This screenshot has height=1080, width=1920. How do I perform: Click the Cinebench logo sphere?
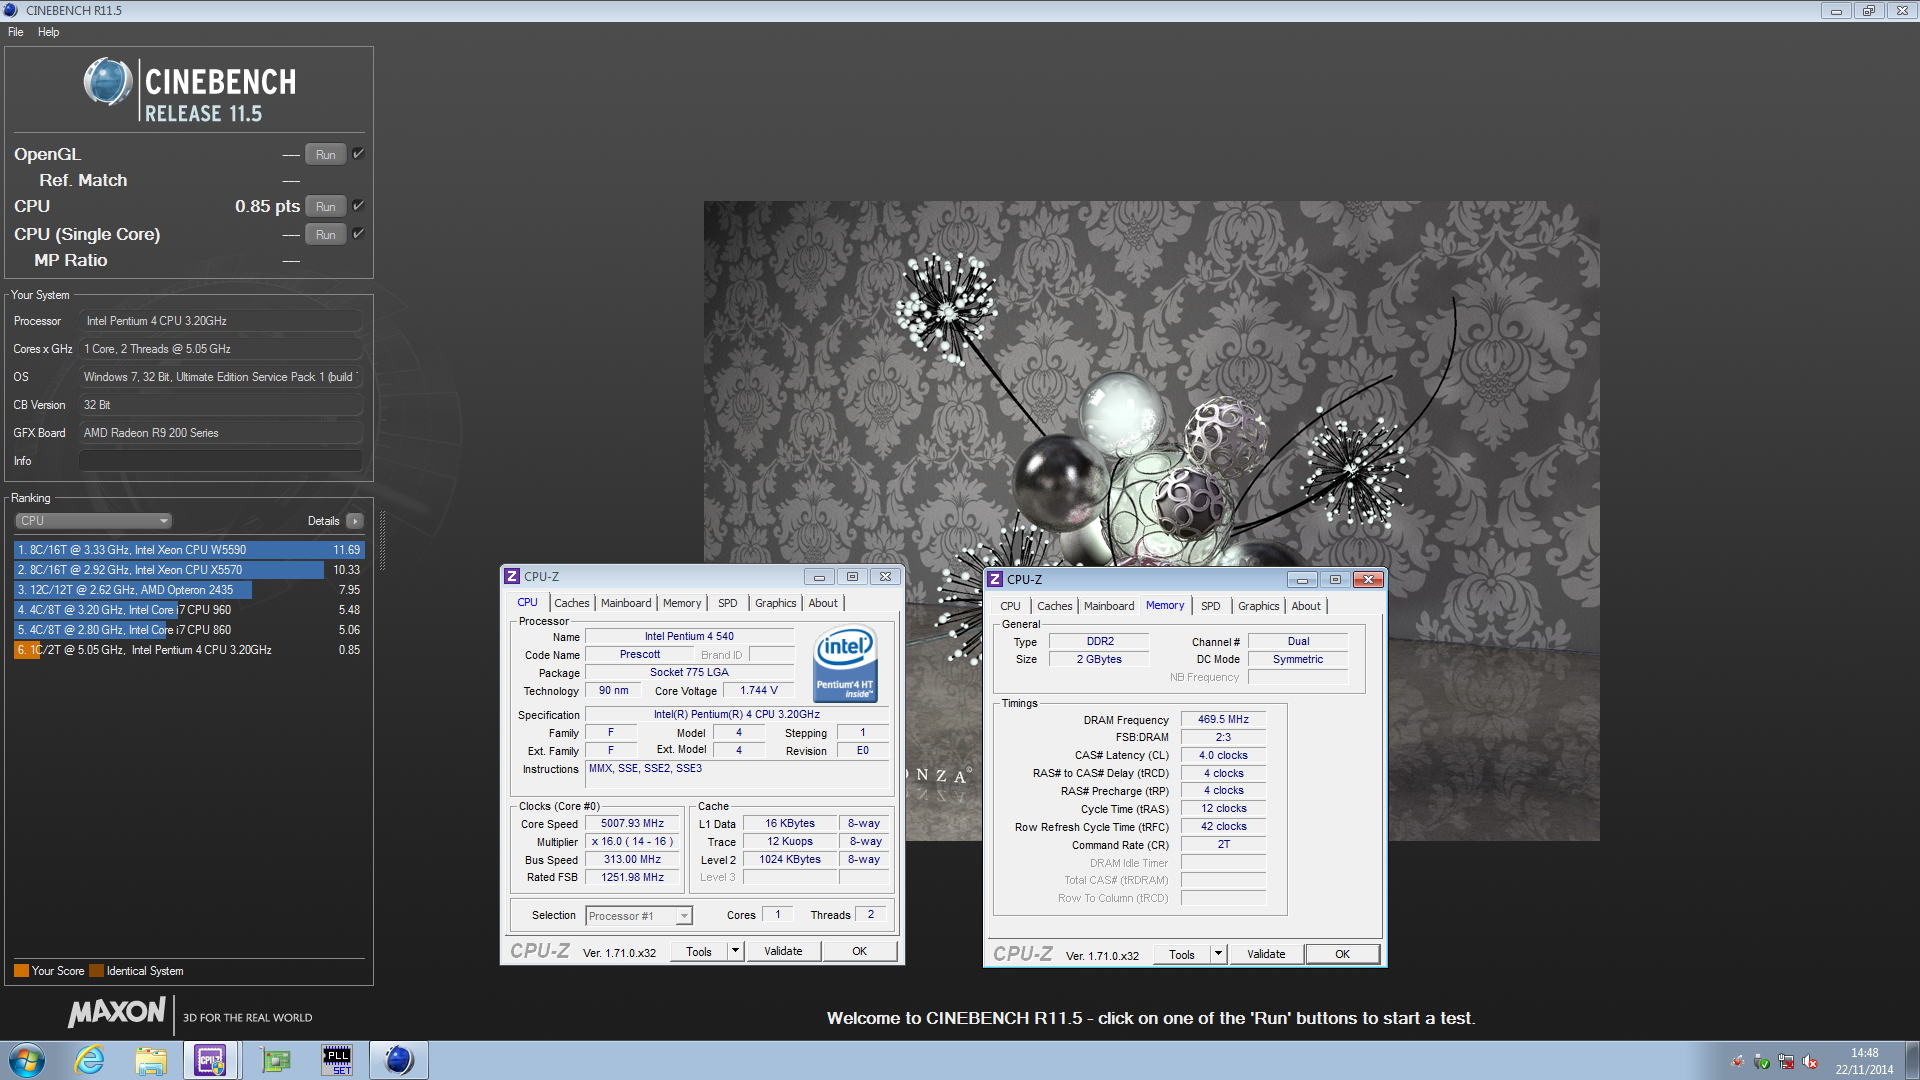pos(108,82)
